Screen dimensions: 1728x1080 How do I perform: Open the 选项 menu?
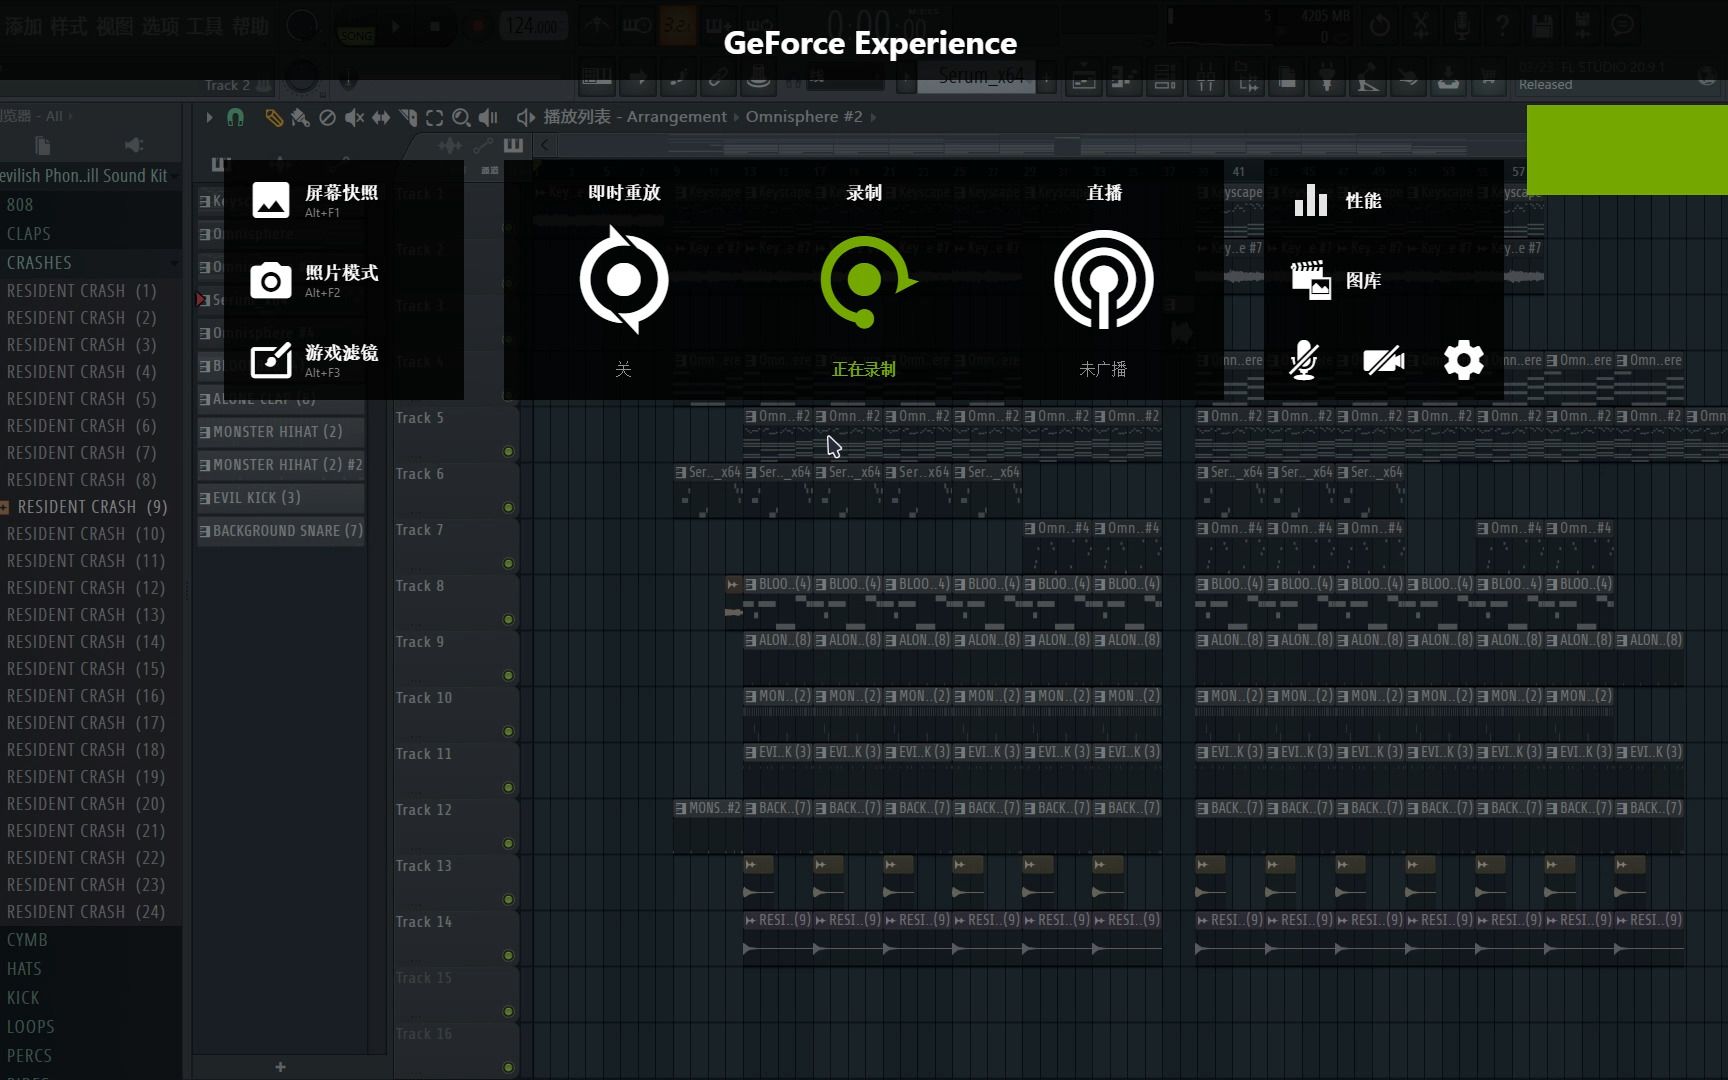[x=160, y=26]
